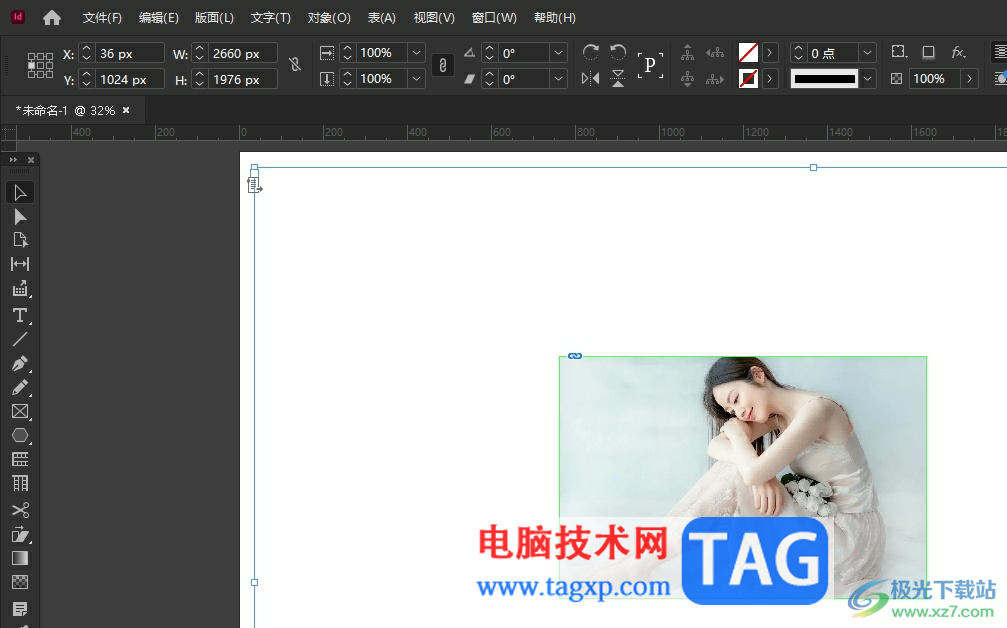Select the Type tool
Viewport: 1007px width, 628px height.
pos(19,315)
